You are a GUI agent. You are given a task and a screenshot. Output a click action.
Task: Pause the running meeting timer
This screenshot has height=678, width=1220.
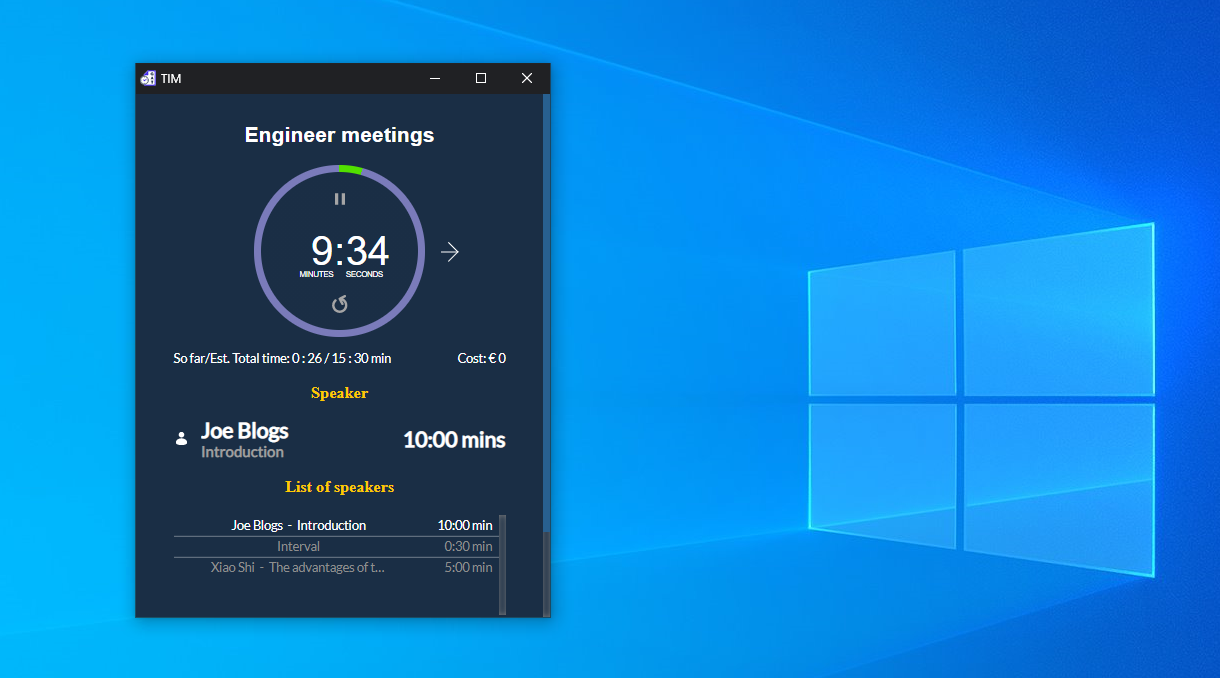point(339,198)
